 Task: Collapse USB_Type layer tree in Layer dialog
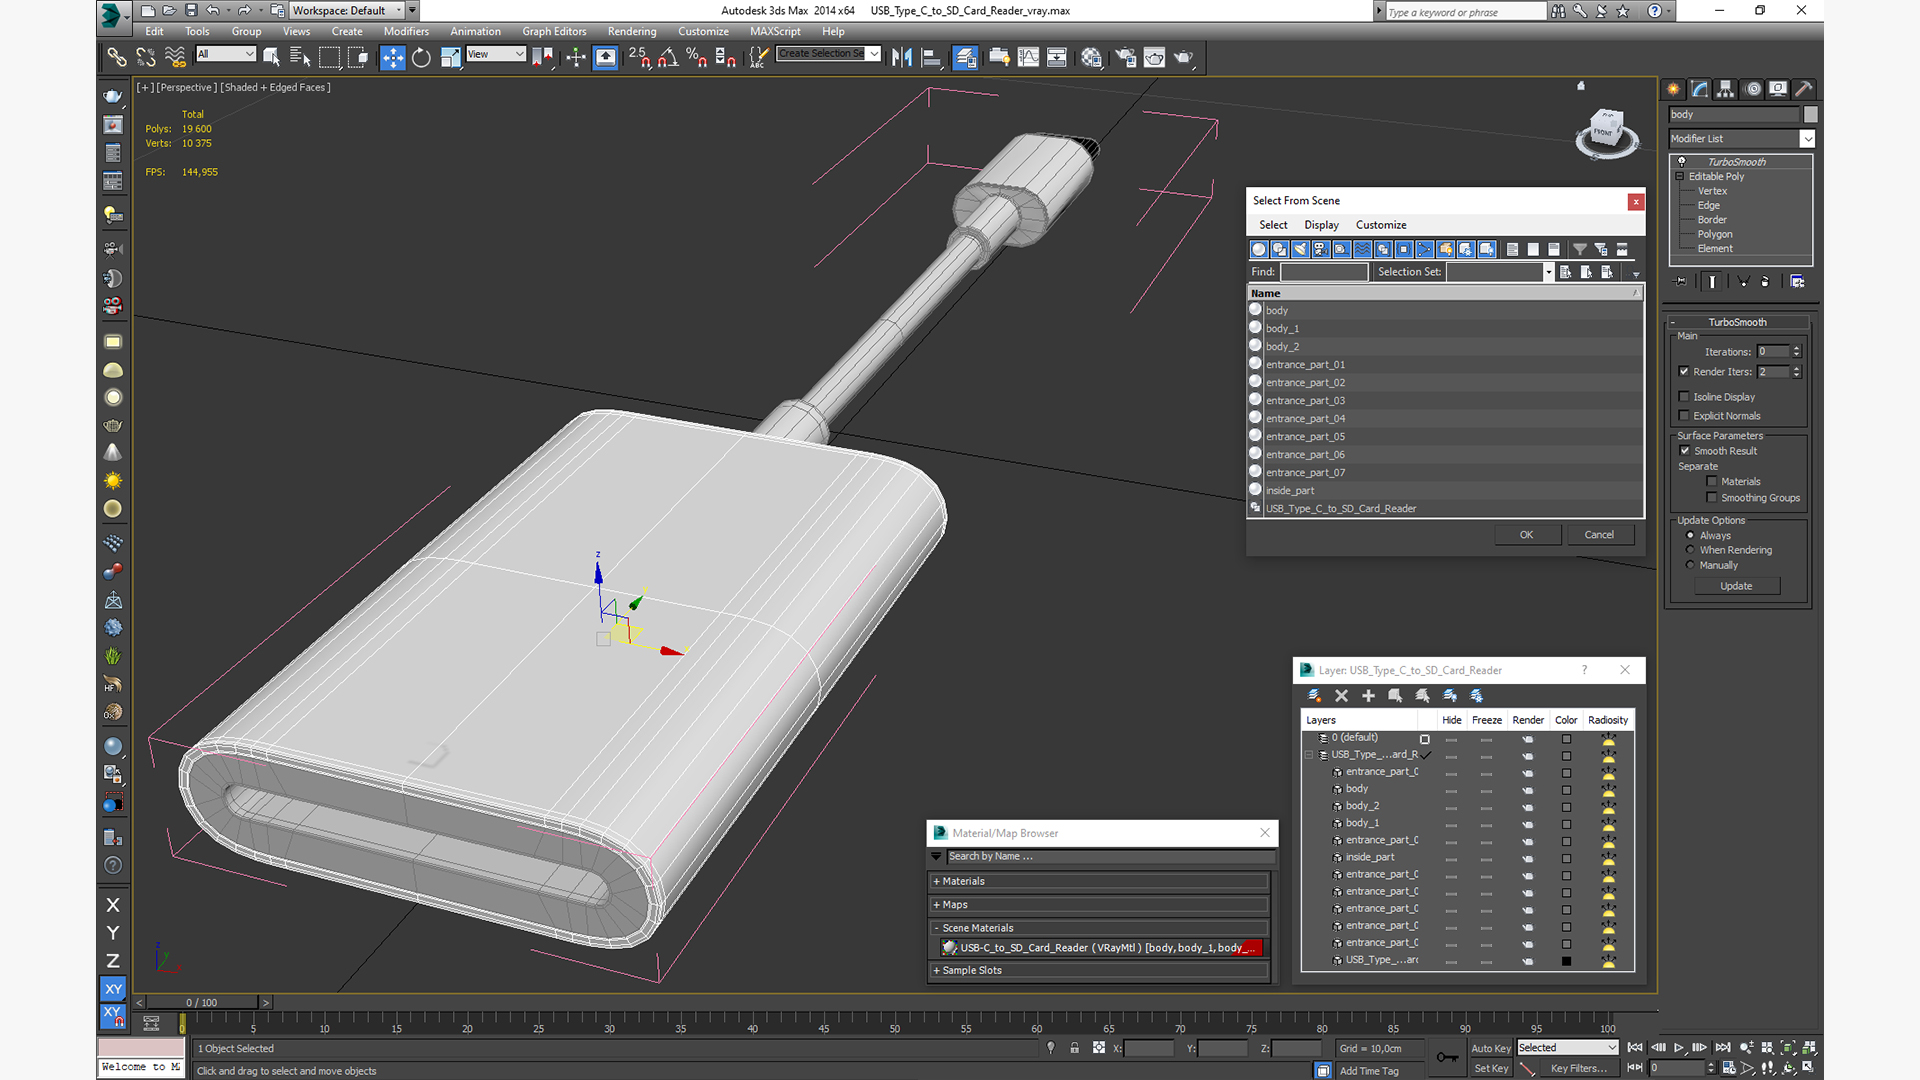tap(1309, 755)
